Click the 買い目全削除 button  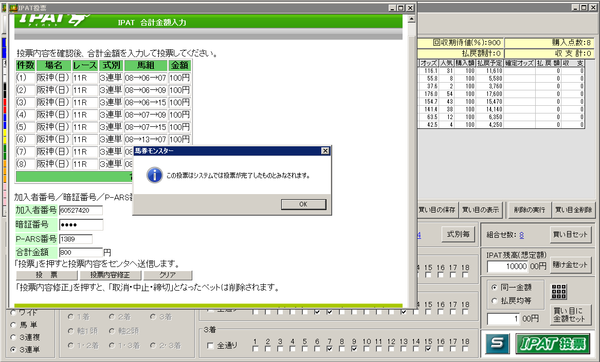click(x=573, y=210)
